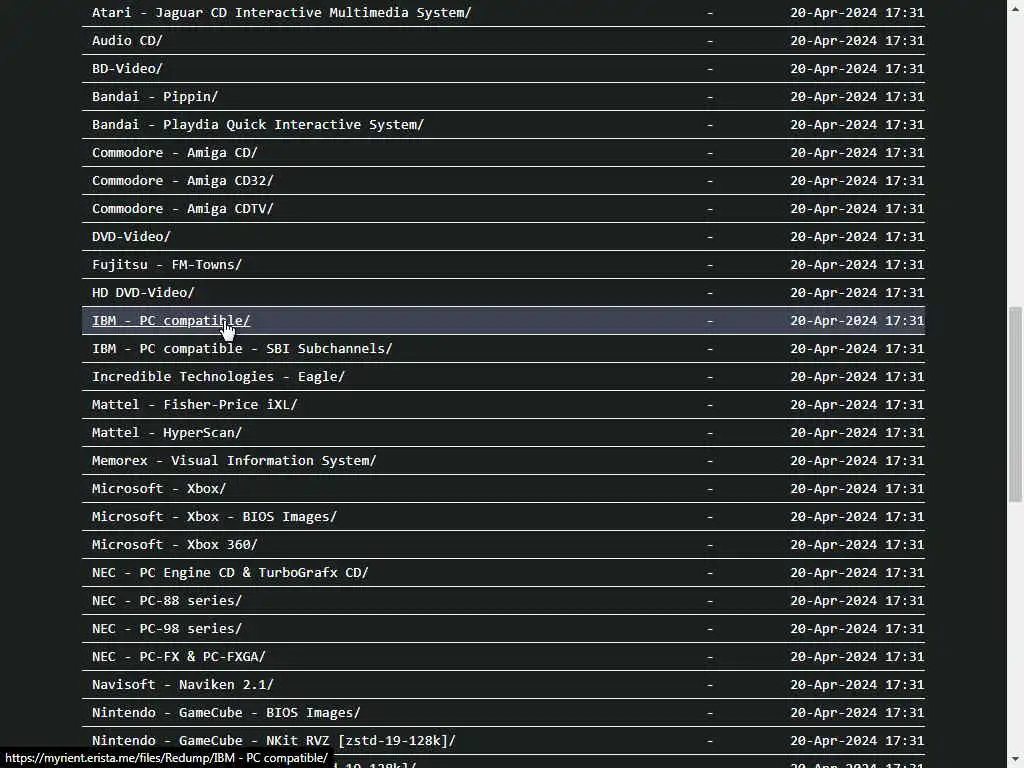Open Microsoft - Xbox - BIOS Images/ folder
Viewport: 1024px width, 768px height.
(215, 517)
